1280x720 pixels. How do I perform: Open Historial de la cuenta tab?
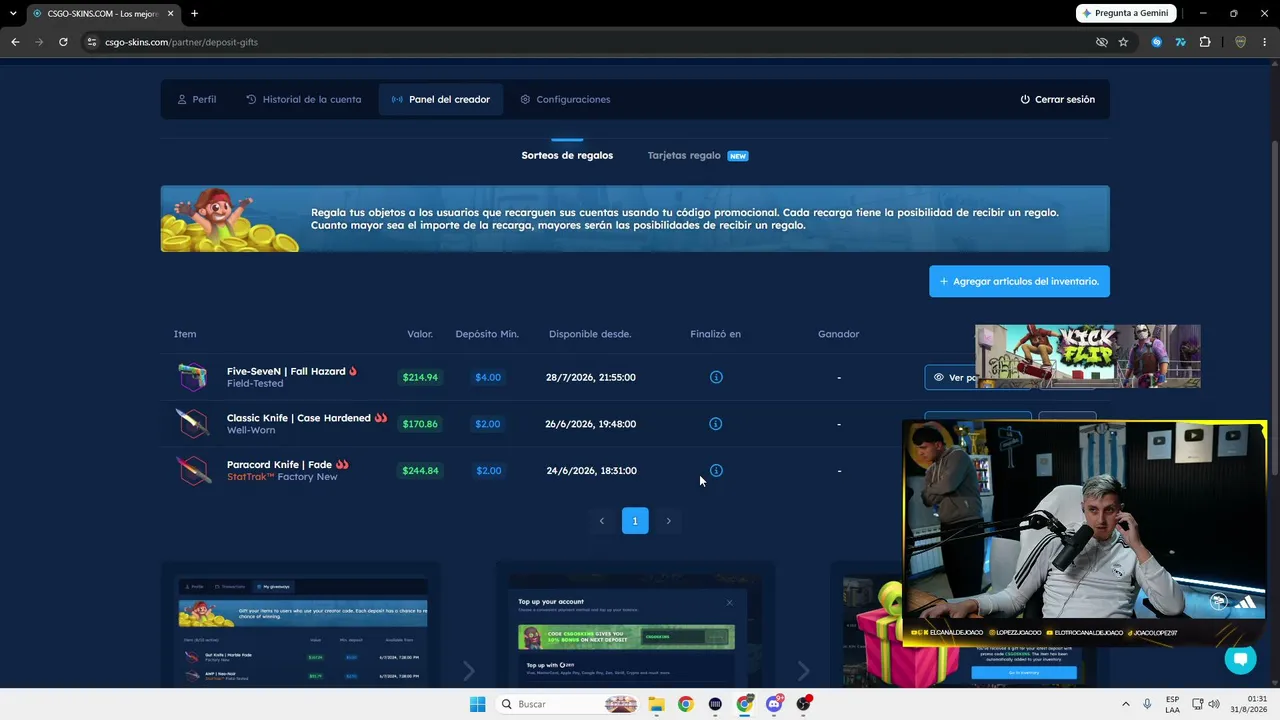coord(304,100)
